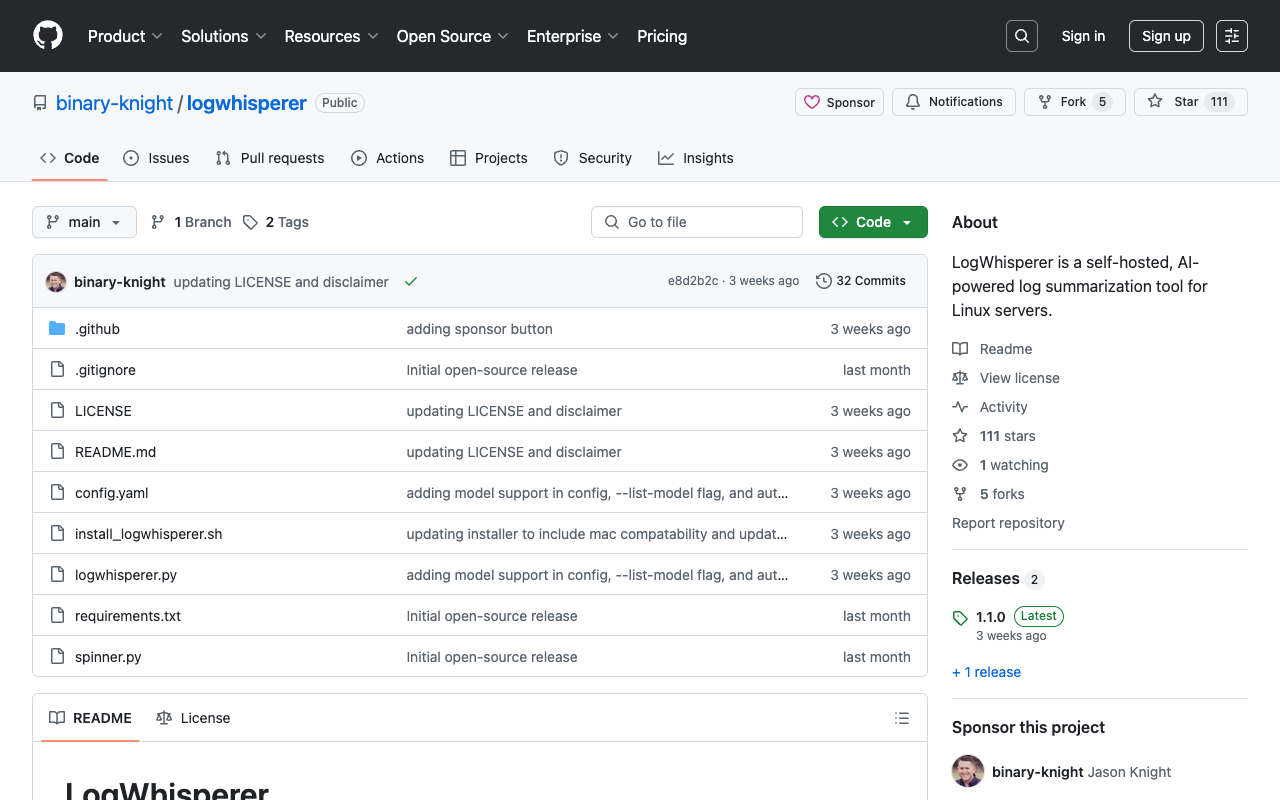Viewport: 1280px width, 800px height.
Task: Open the License tab in README panel
Action: pyautogui.click(x=193, y=718)
